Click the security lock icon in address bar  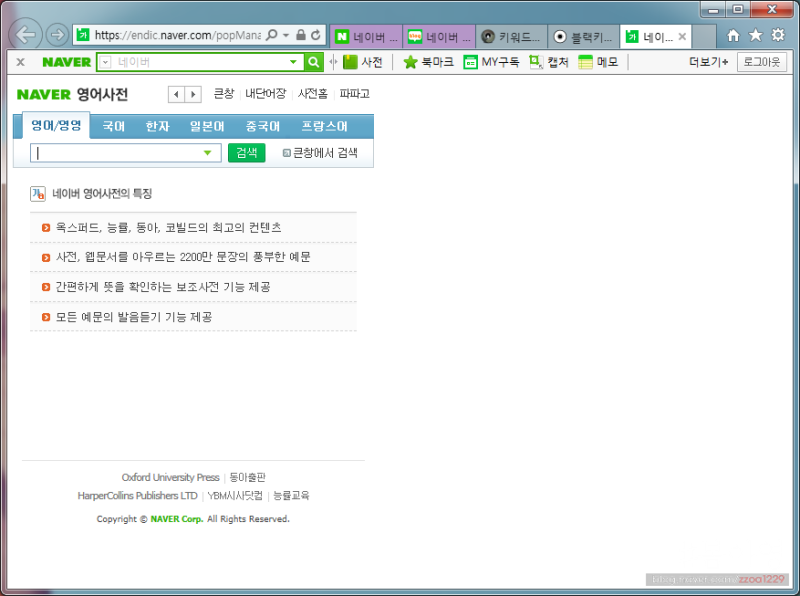click(301, 35)
